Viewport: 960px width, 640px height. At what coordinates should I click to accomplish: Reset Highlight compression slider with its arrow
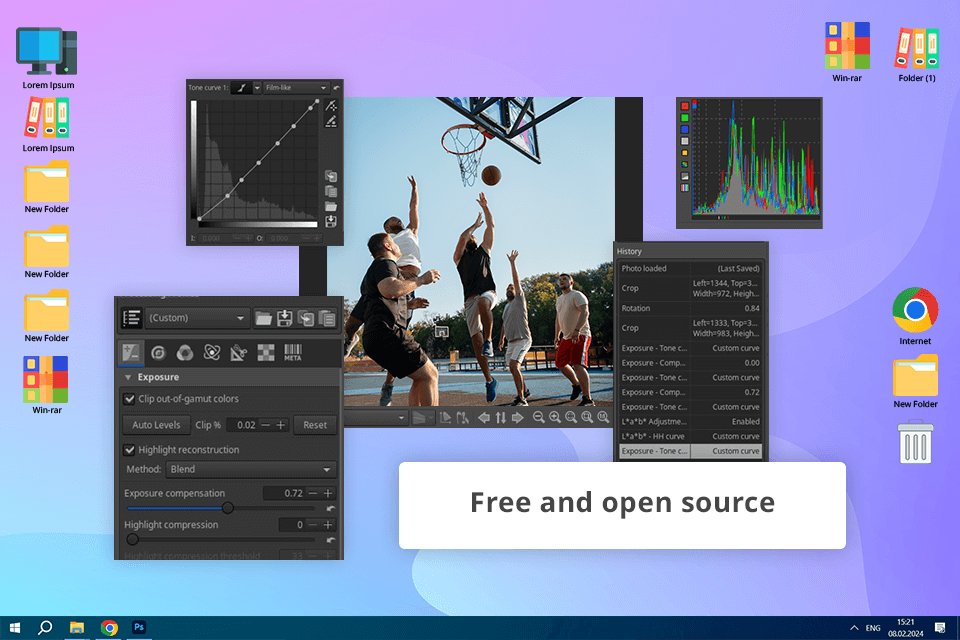click(x=331, y=540)
